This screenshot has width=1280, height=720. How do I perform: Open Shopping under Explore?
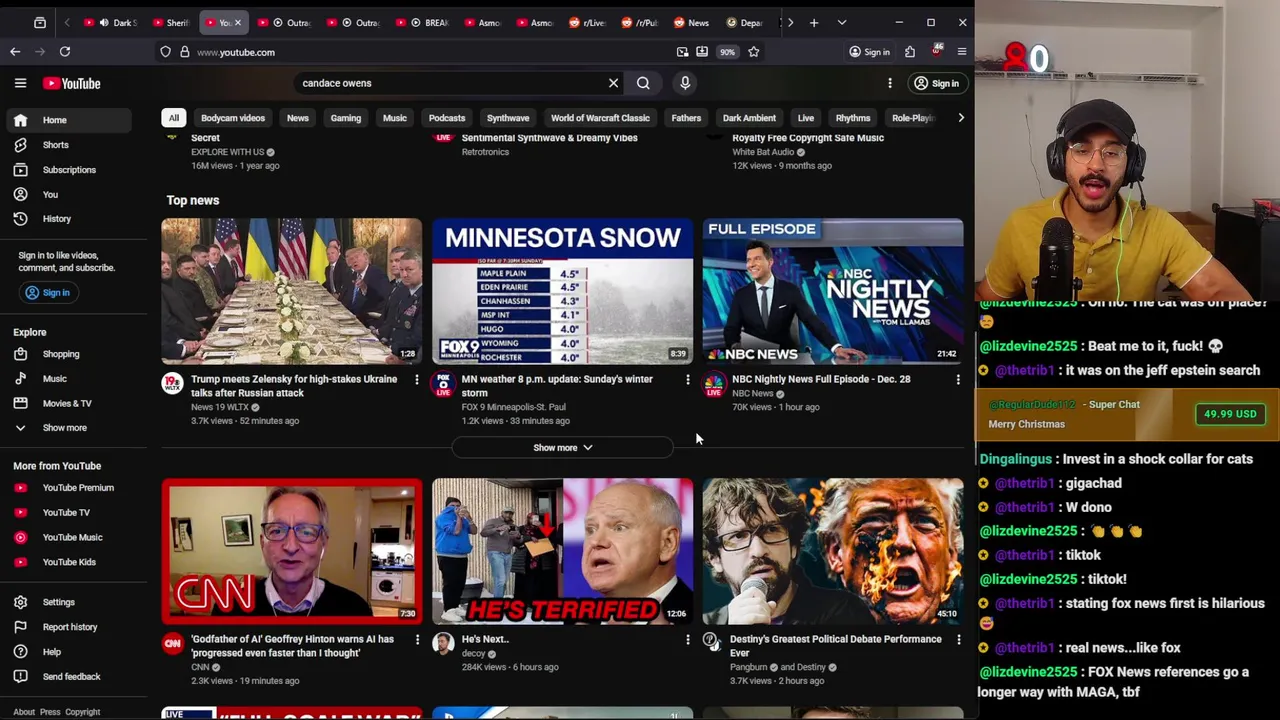click(x=60, y=354)
